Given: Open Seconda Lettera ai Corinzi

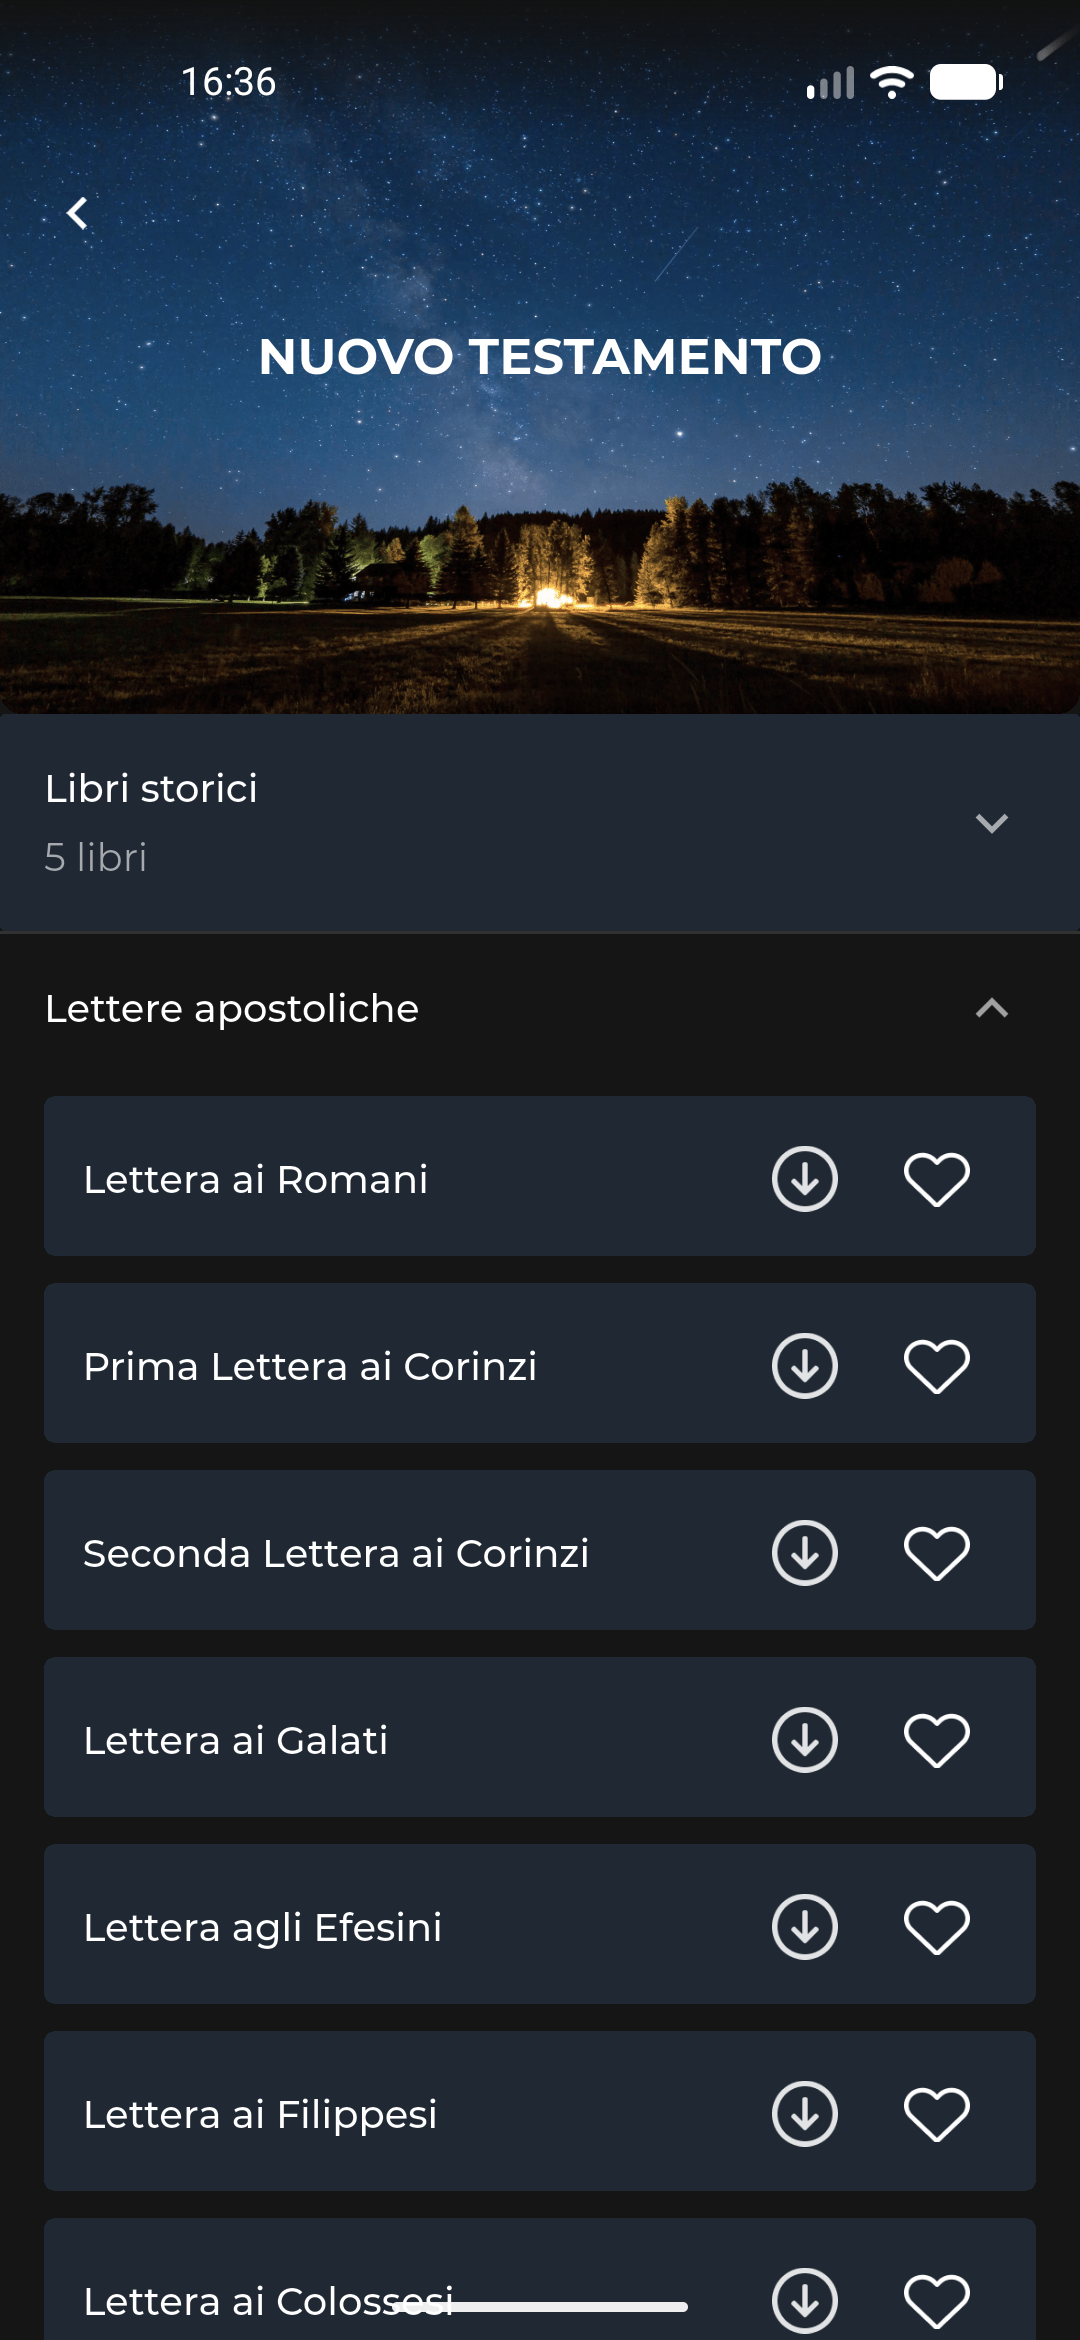Looking at the screenshot, I should click(x=336, y=1553).
